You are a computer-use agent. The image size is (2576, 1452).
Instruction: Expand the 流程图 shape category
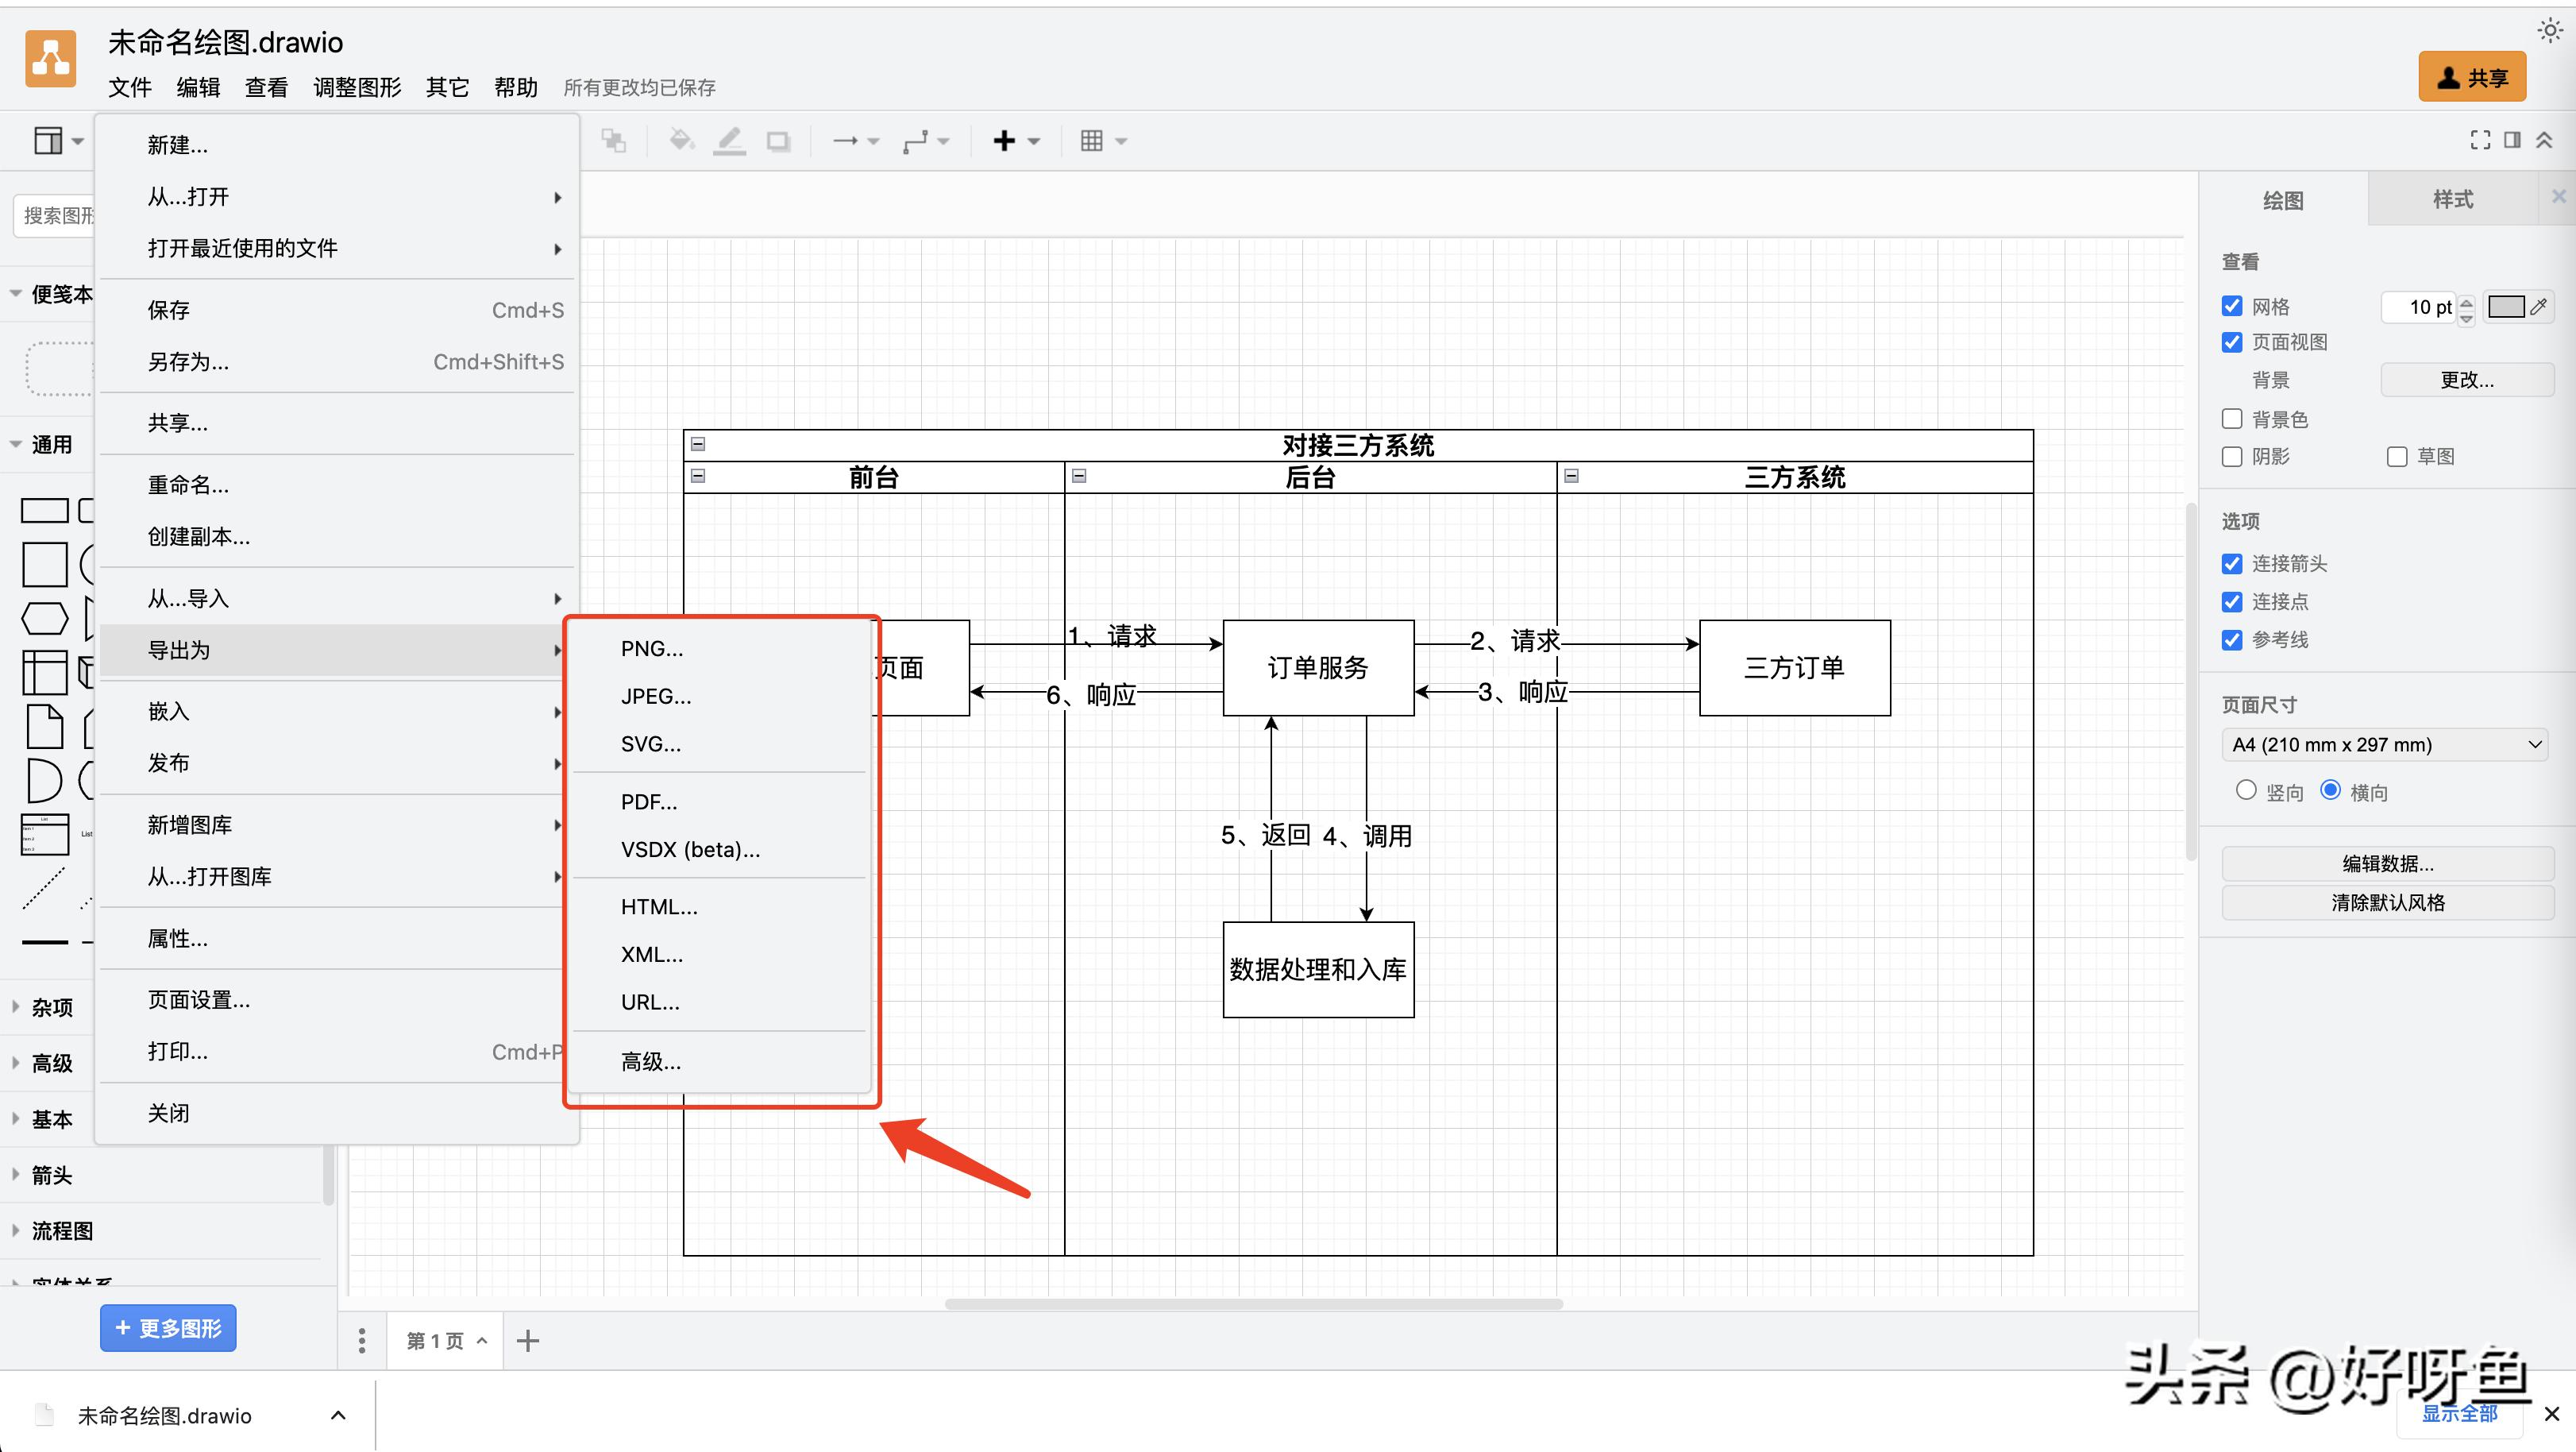tap(62, 1231)
